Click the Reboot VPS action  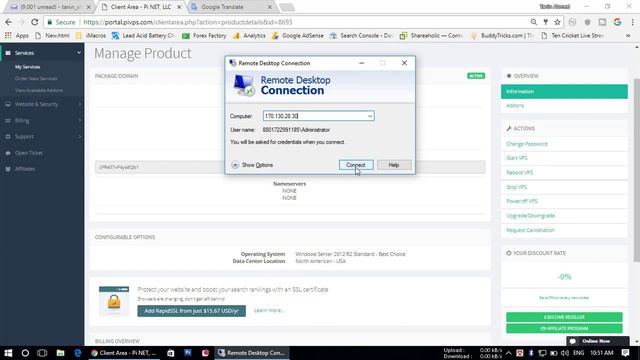coord(520,173)
